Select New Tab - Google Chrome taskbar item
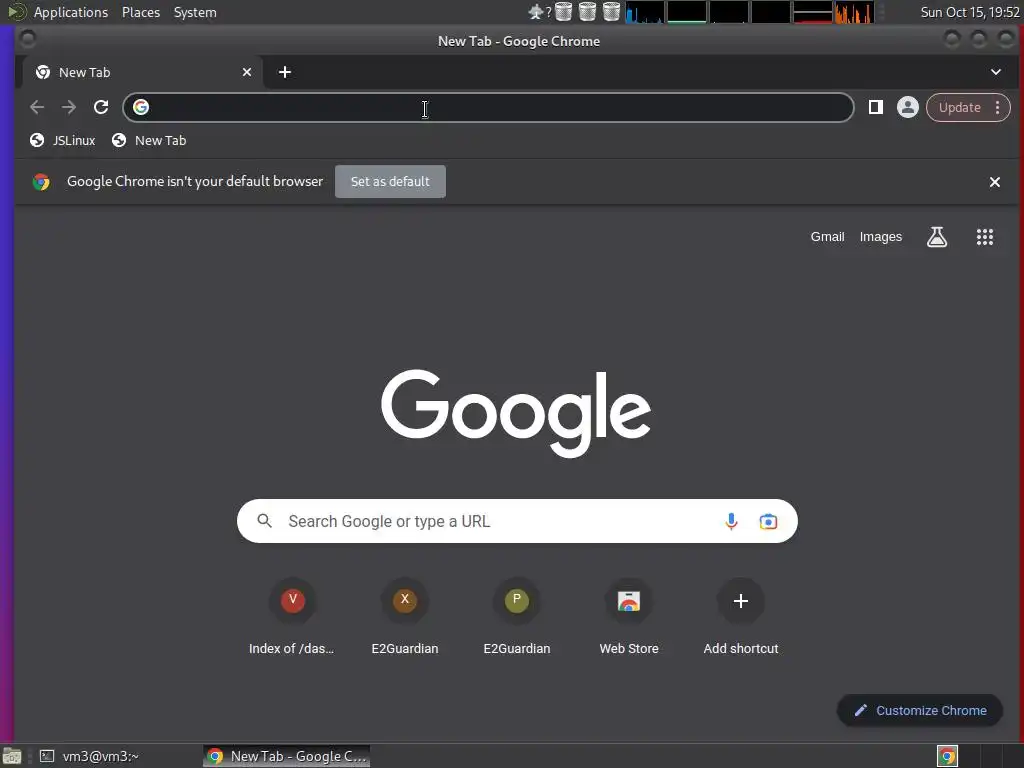Viewport: 1024px width, 768px height. [287, 756]
